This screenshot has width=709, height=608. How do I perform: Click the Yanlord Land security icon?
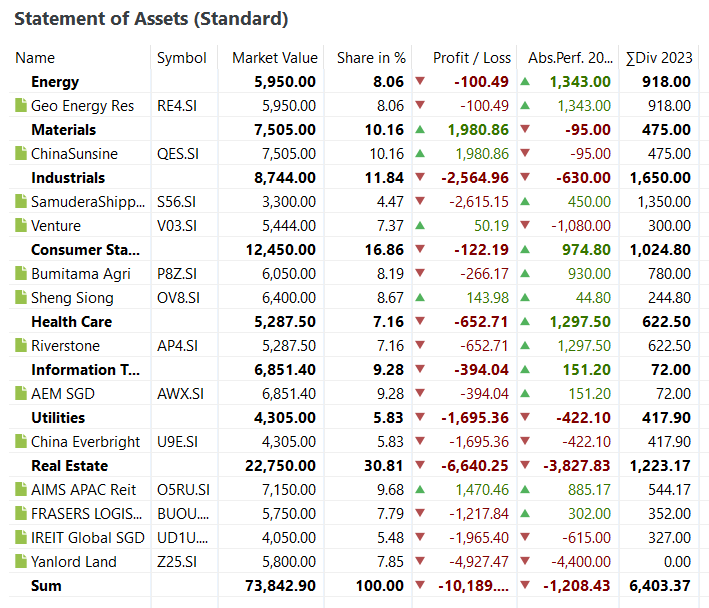pyautogui.click(x=21, y=562)
